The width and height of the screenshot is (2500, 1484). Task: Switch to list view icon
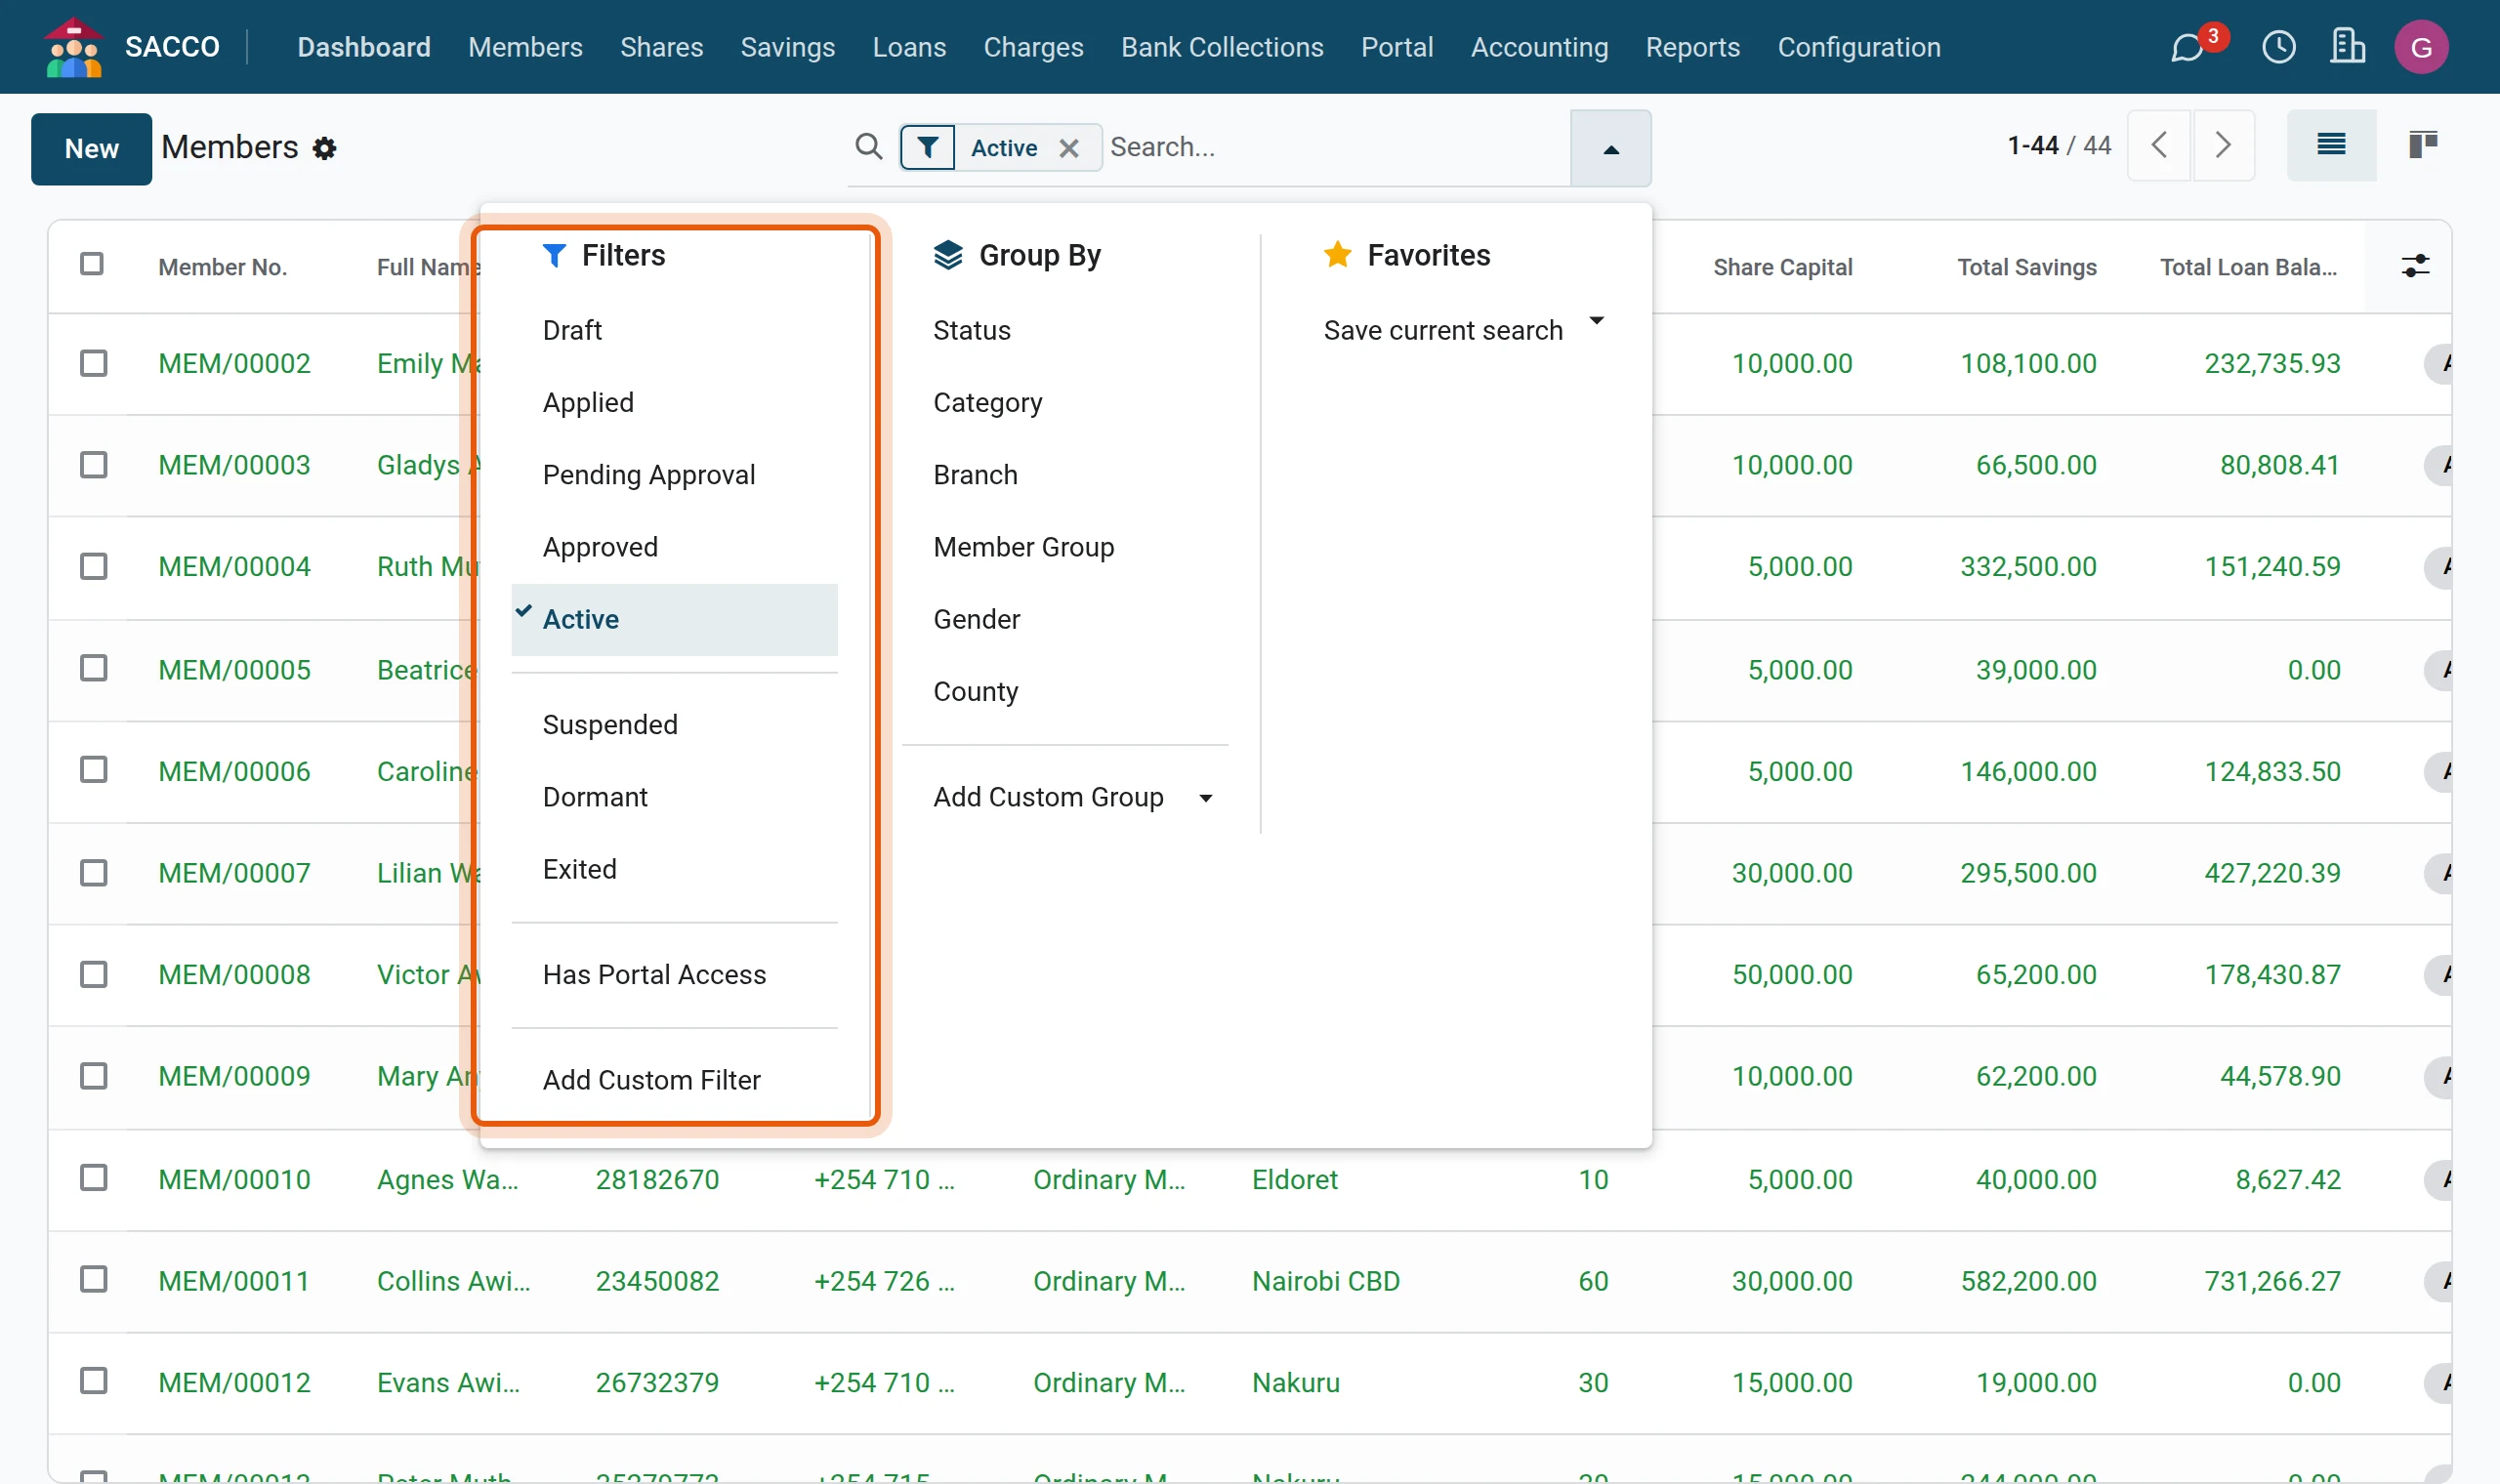[2331, 146]
